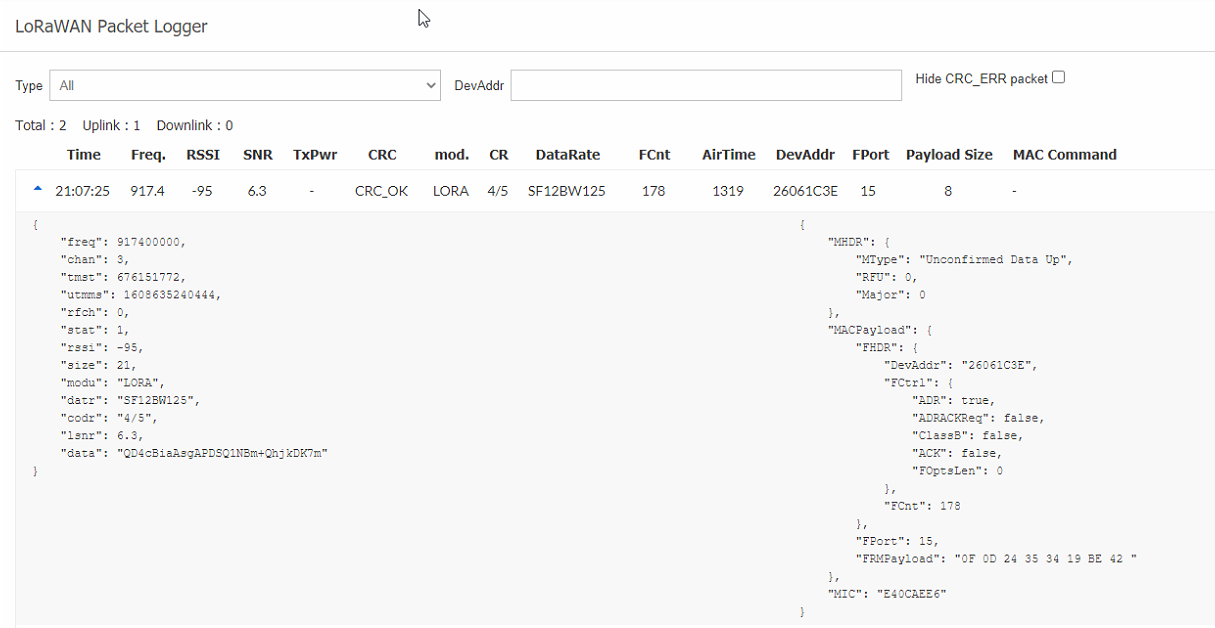Image resolution: width=1215 pixels, height=628 pixels.
Task: Click the DataRate column header
Action: click(568, 155)
